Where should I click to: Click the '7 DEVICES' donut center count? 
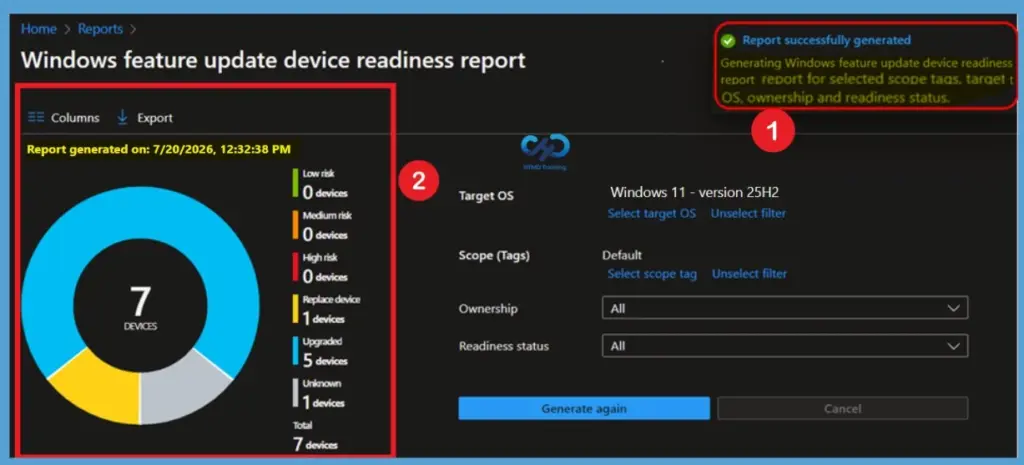(140, 307)
